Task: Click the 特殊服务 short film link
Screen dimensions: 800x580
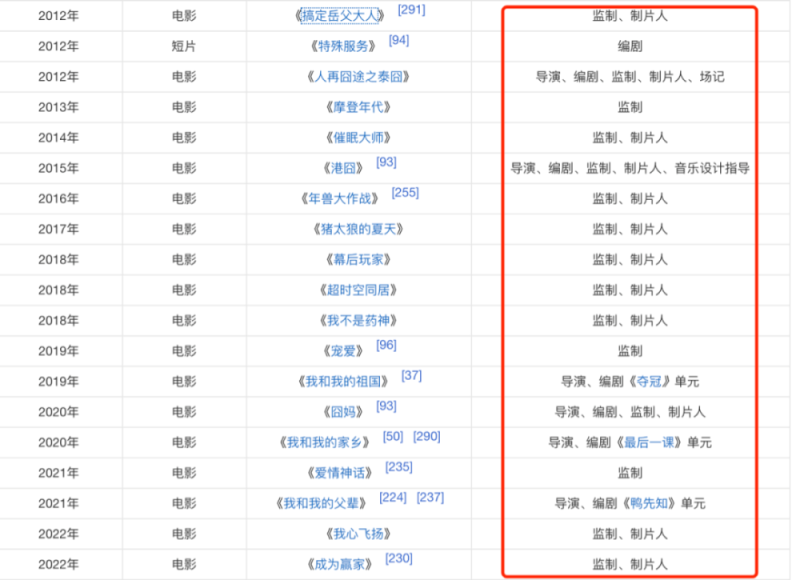Action: tap(343, 46)
